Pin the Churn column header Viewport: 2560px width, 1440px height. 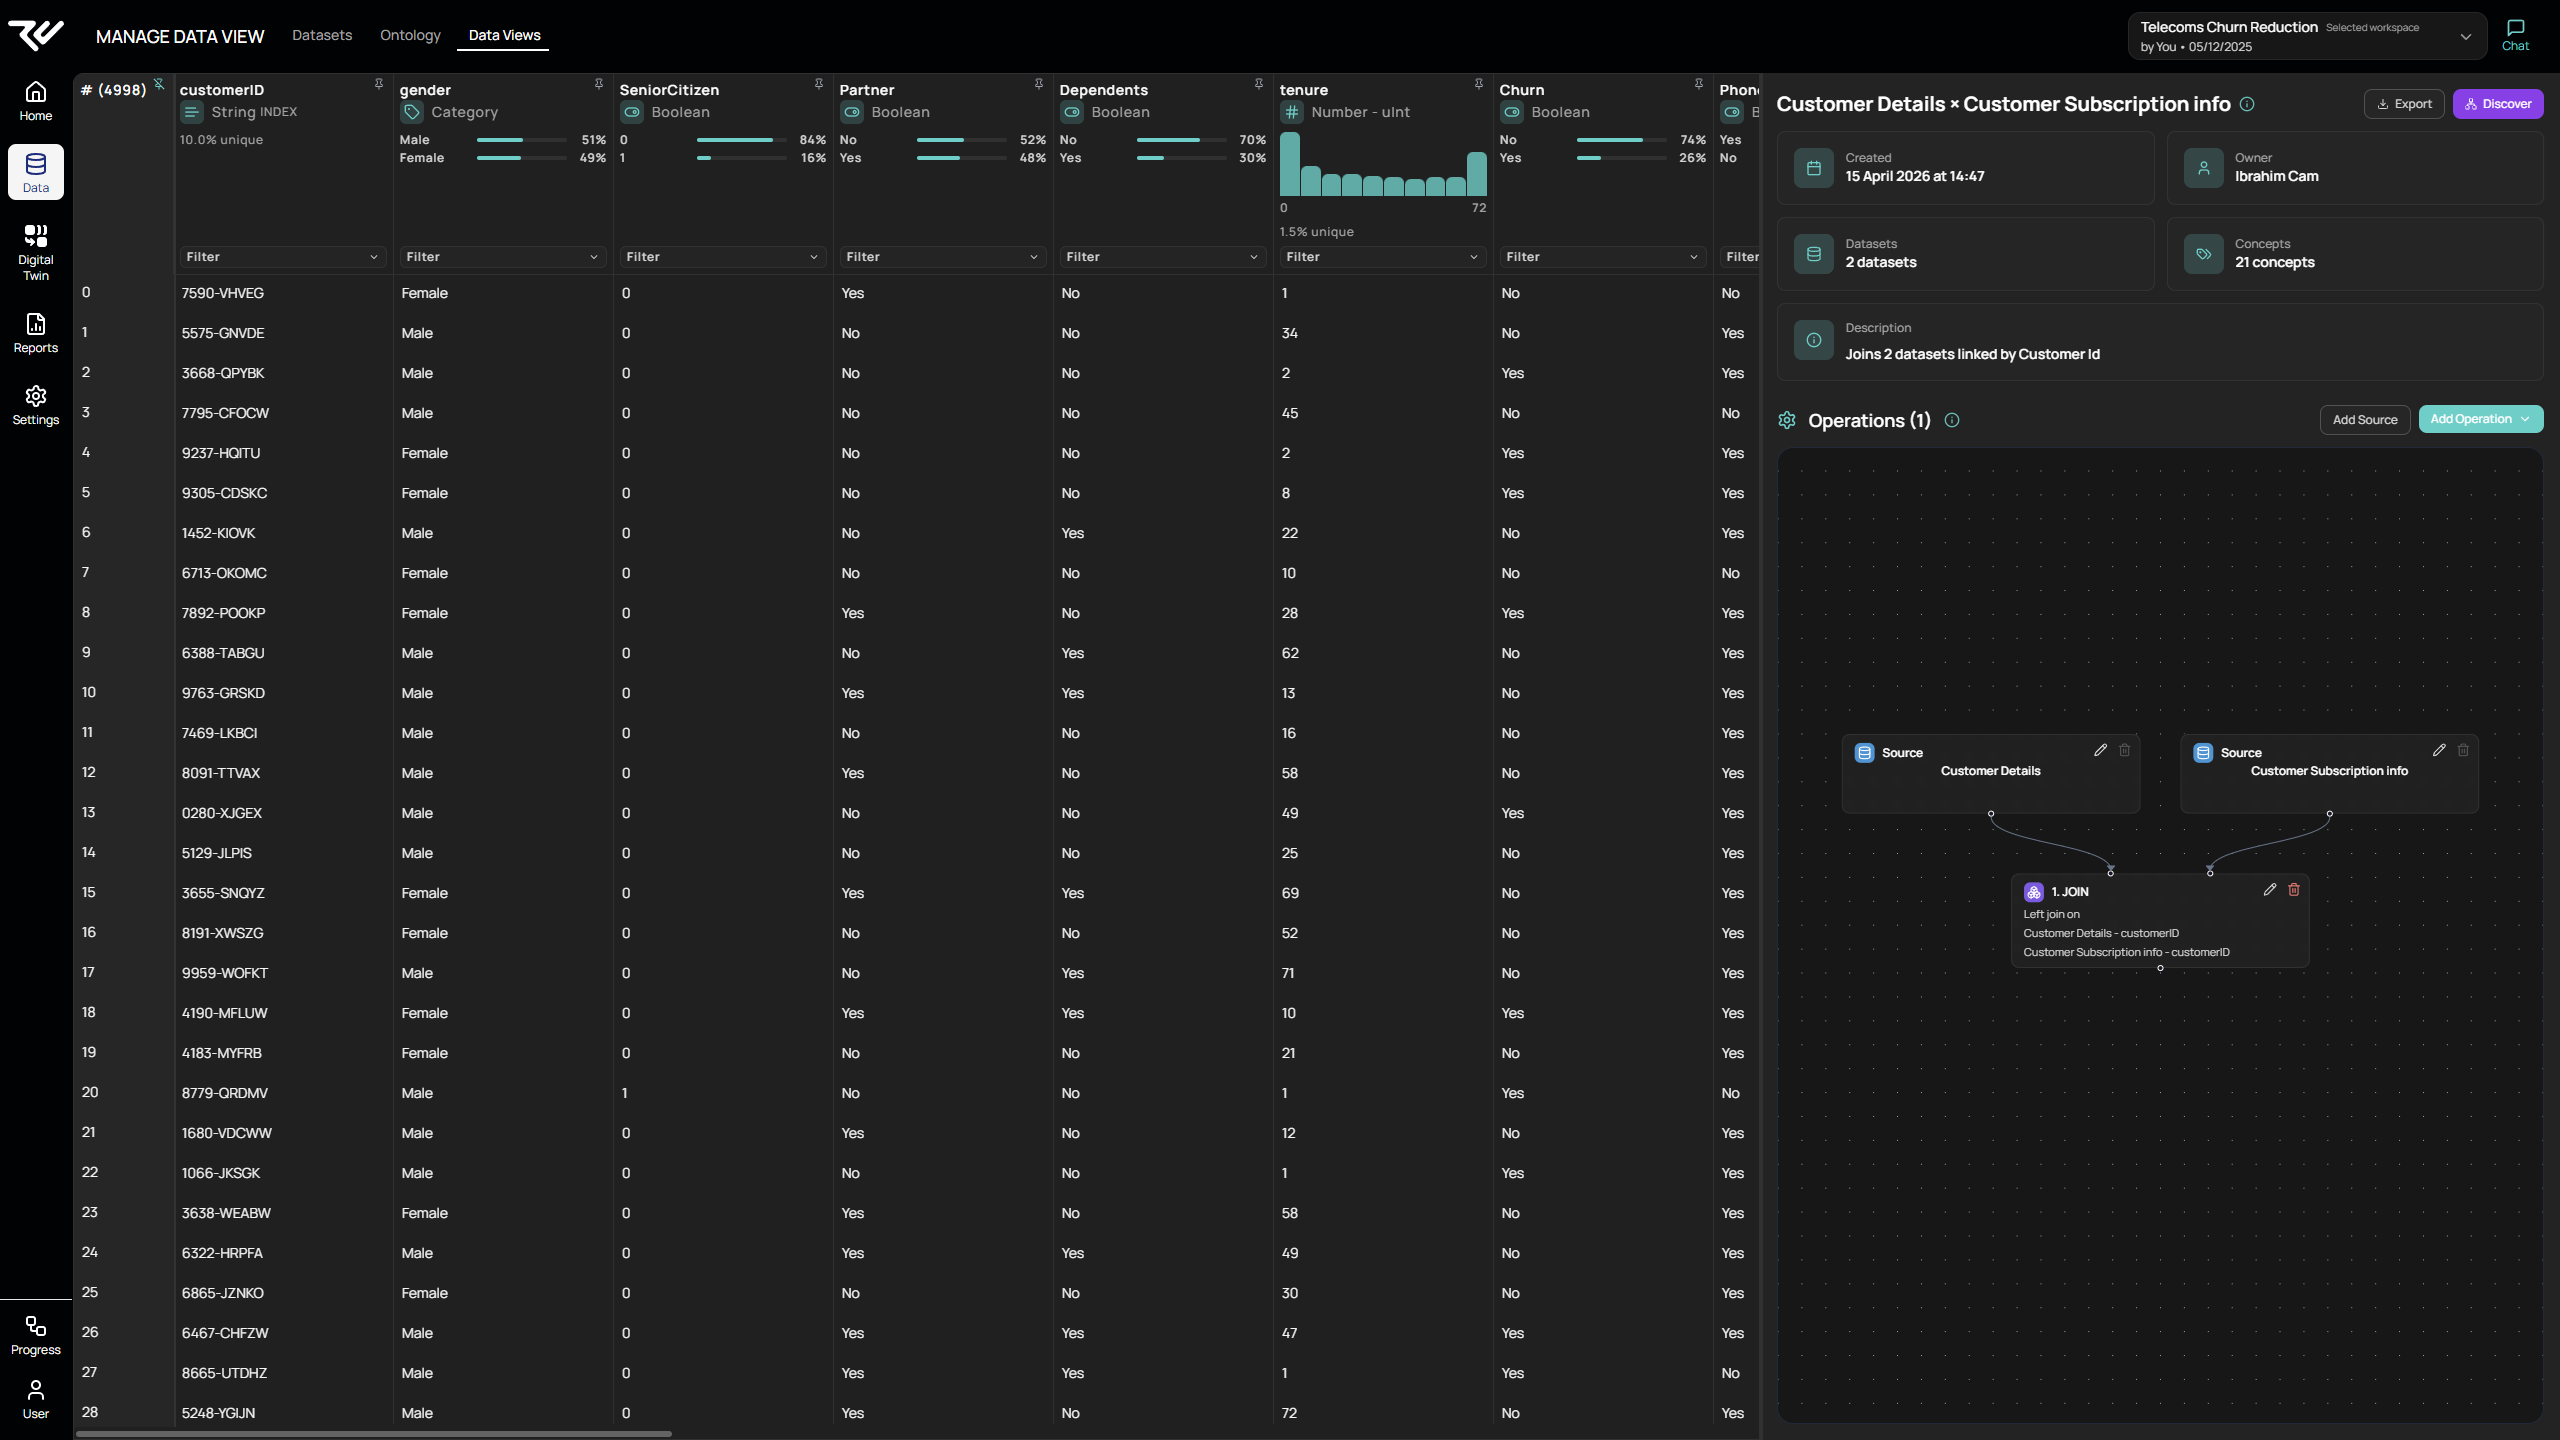pos(1697,84)
